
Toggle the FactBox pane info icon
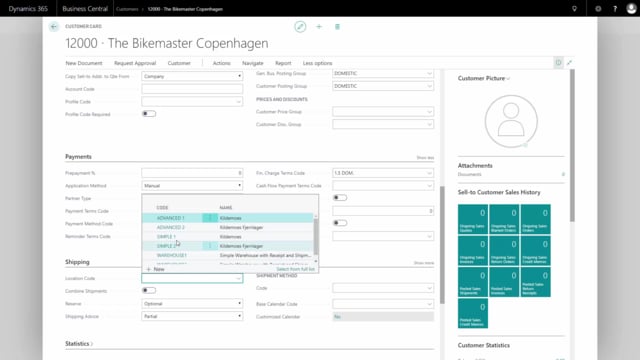click(558, 63)
